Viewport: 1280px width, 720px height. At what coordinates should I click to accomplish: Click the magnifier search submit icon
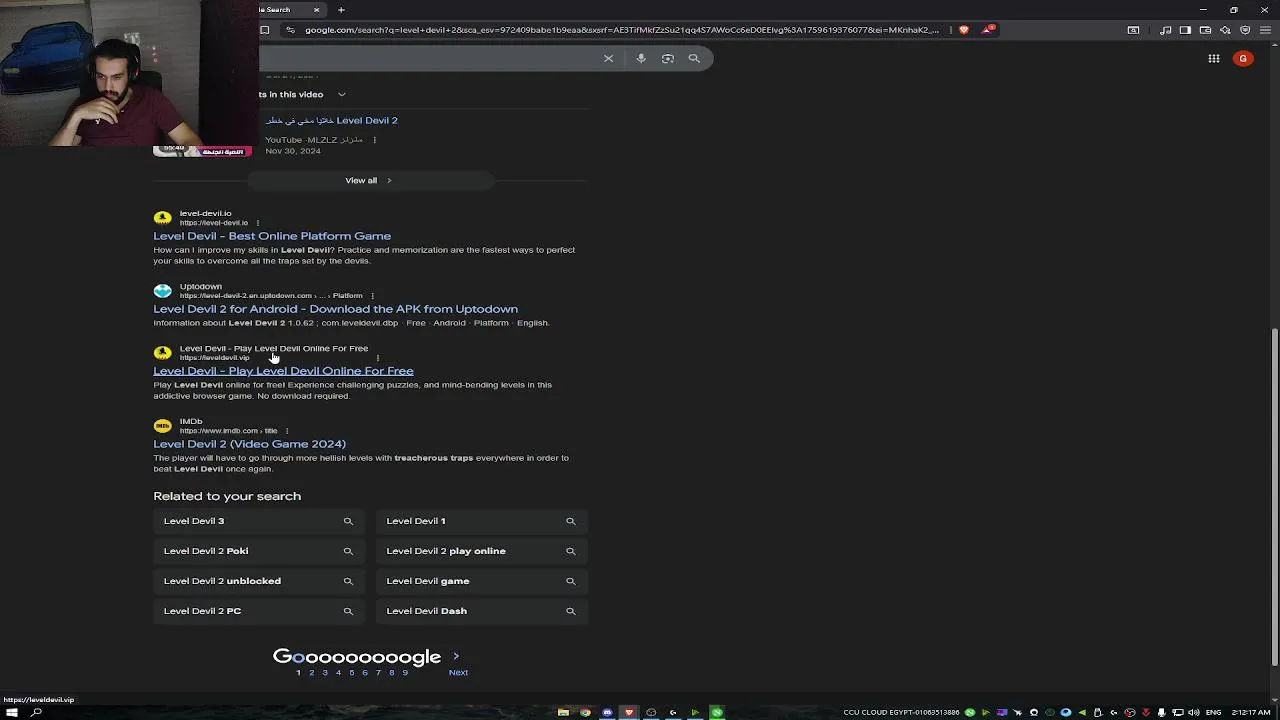694,58
